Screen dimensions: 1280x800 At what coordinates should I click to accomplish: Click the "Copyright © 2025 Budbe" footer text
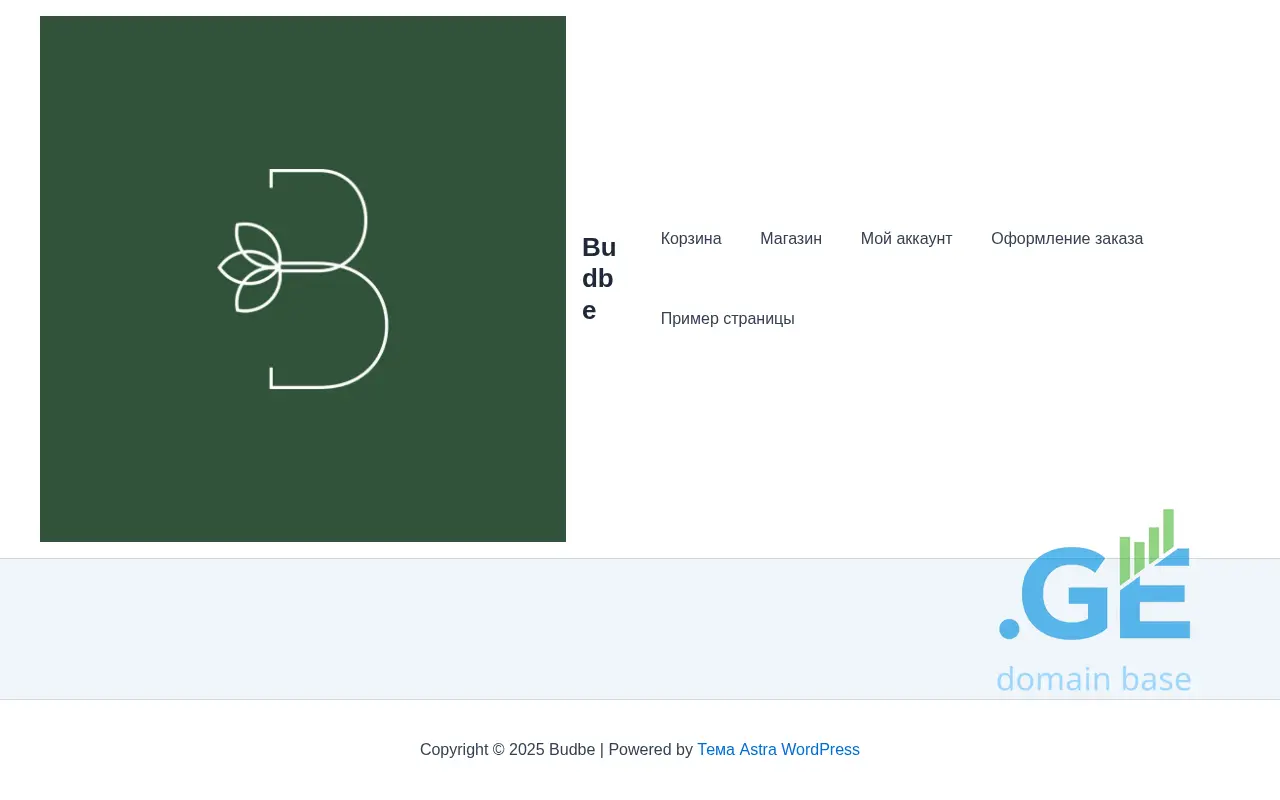pos(507,750)
